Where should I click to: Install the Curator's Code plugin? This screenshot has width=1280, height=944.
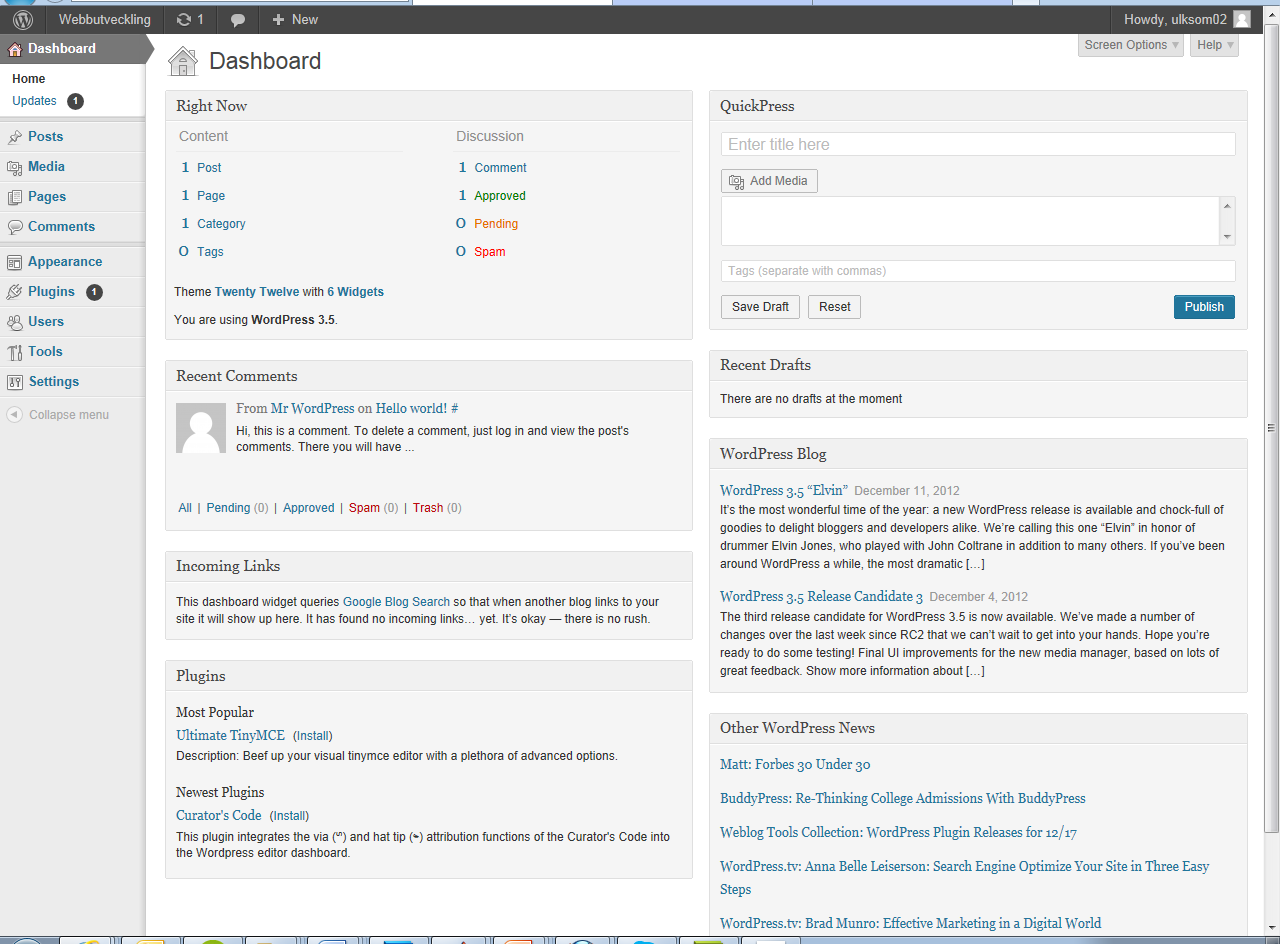point(289,816)
